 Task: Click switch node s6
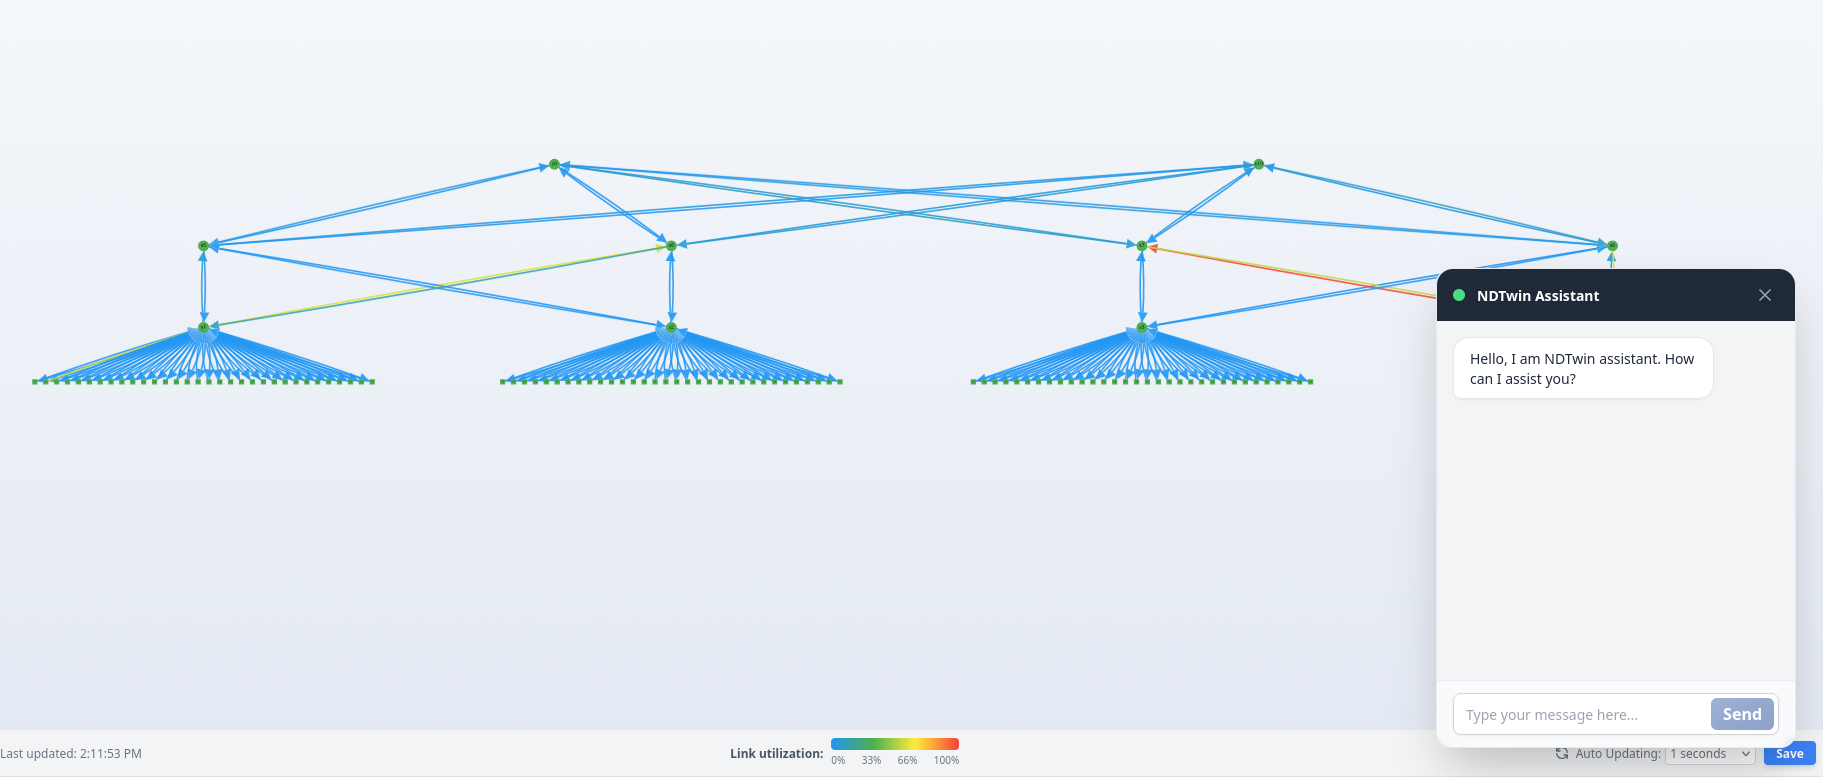671,245
